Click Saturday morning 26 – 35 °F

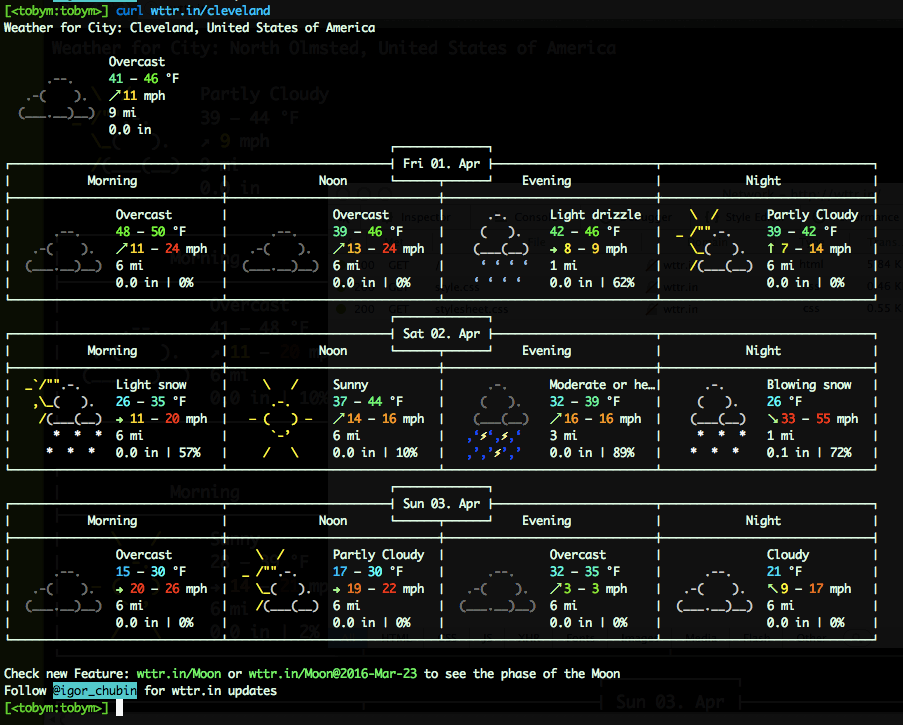pos(151,401)
